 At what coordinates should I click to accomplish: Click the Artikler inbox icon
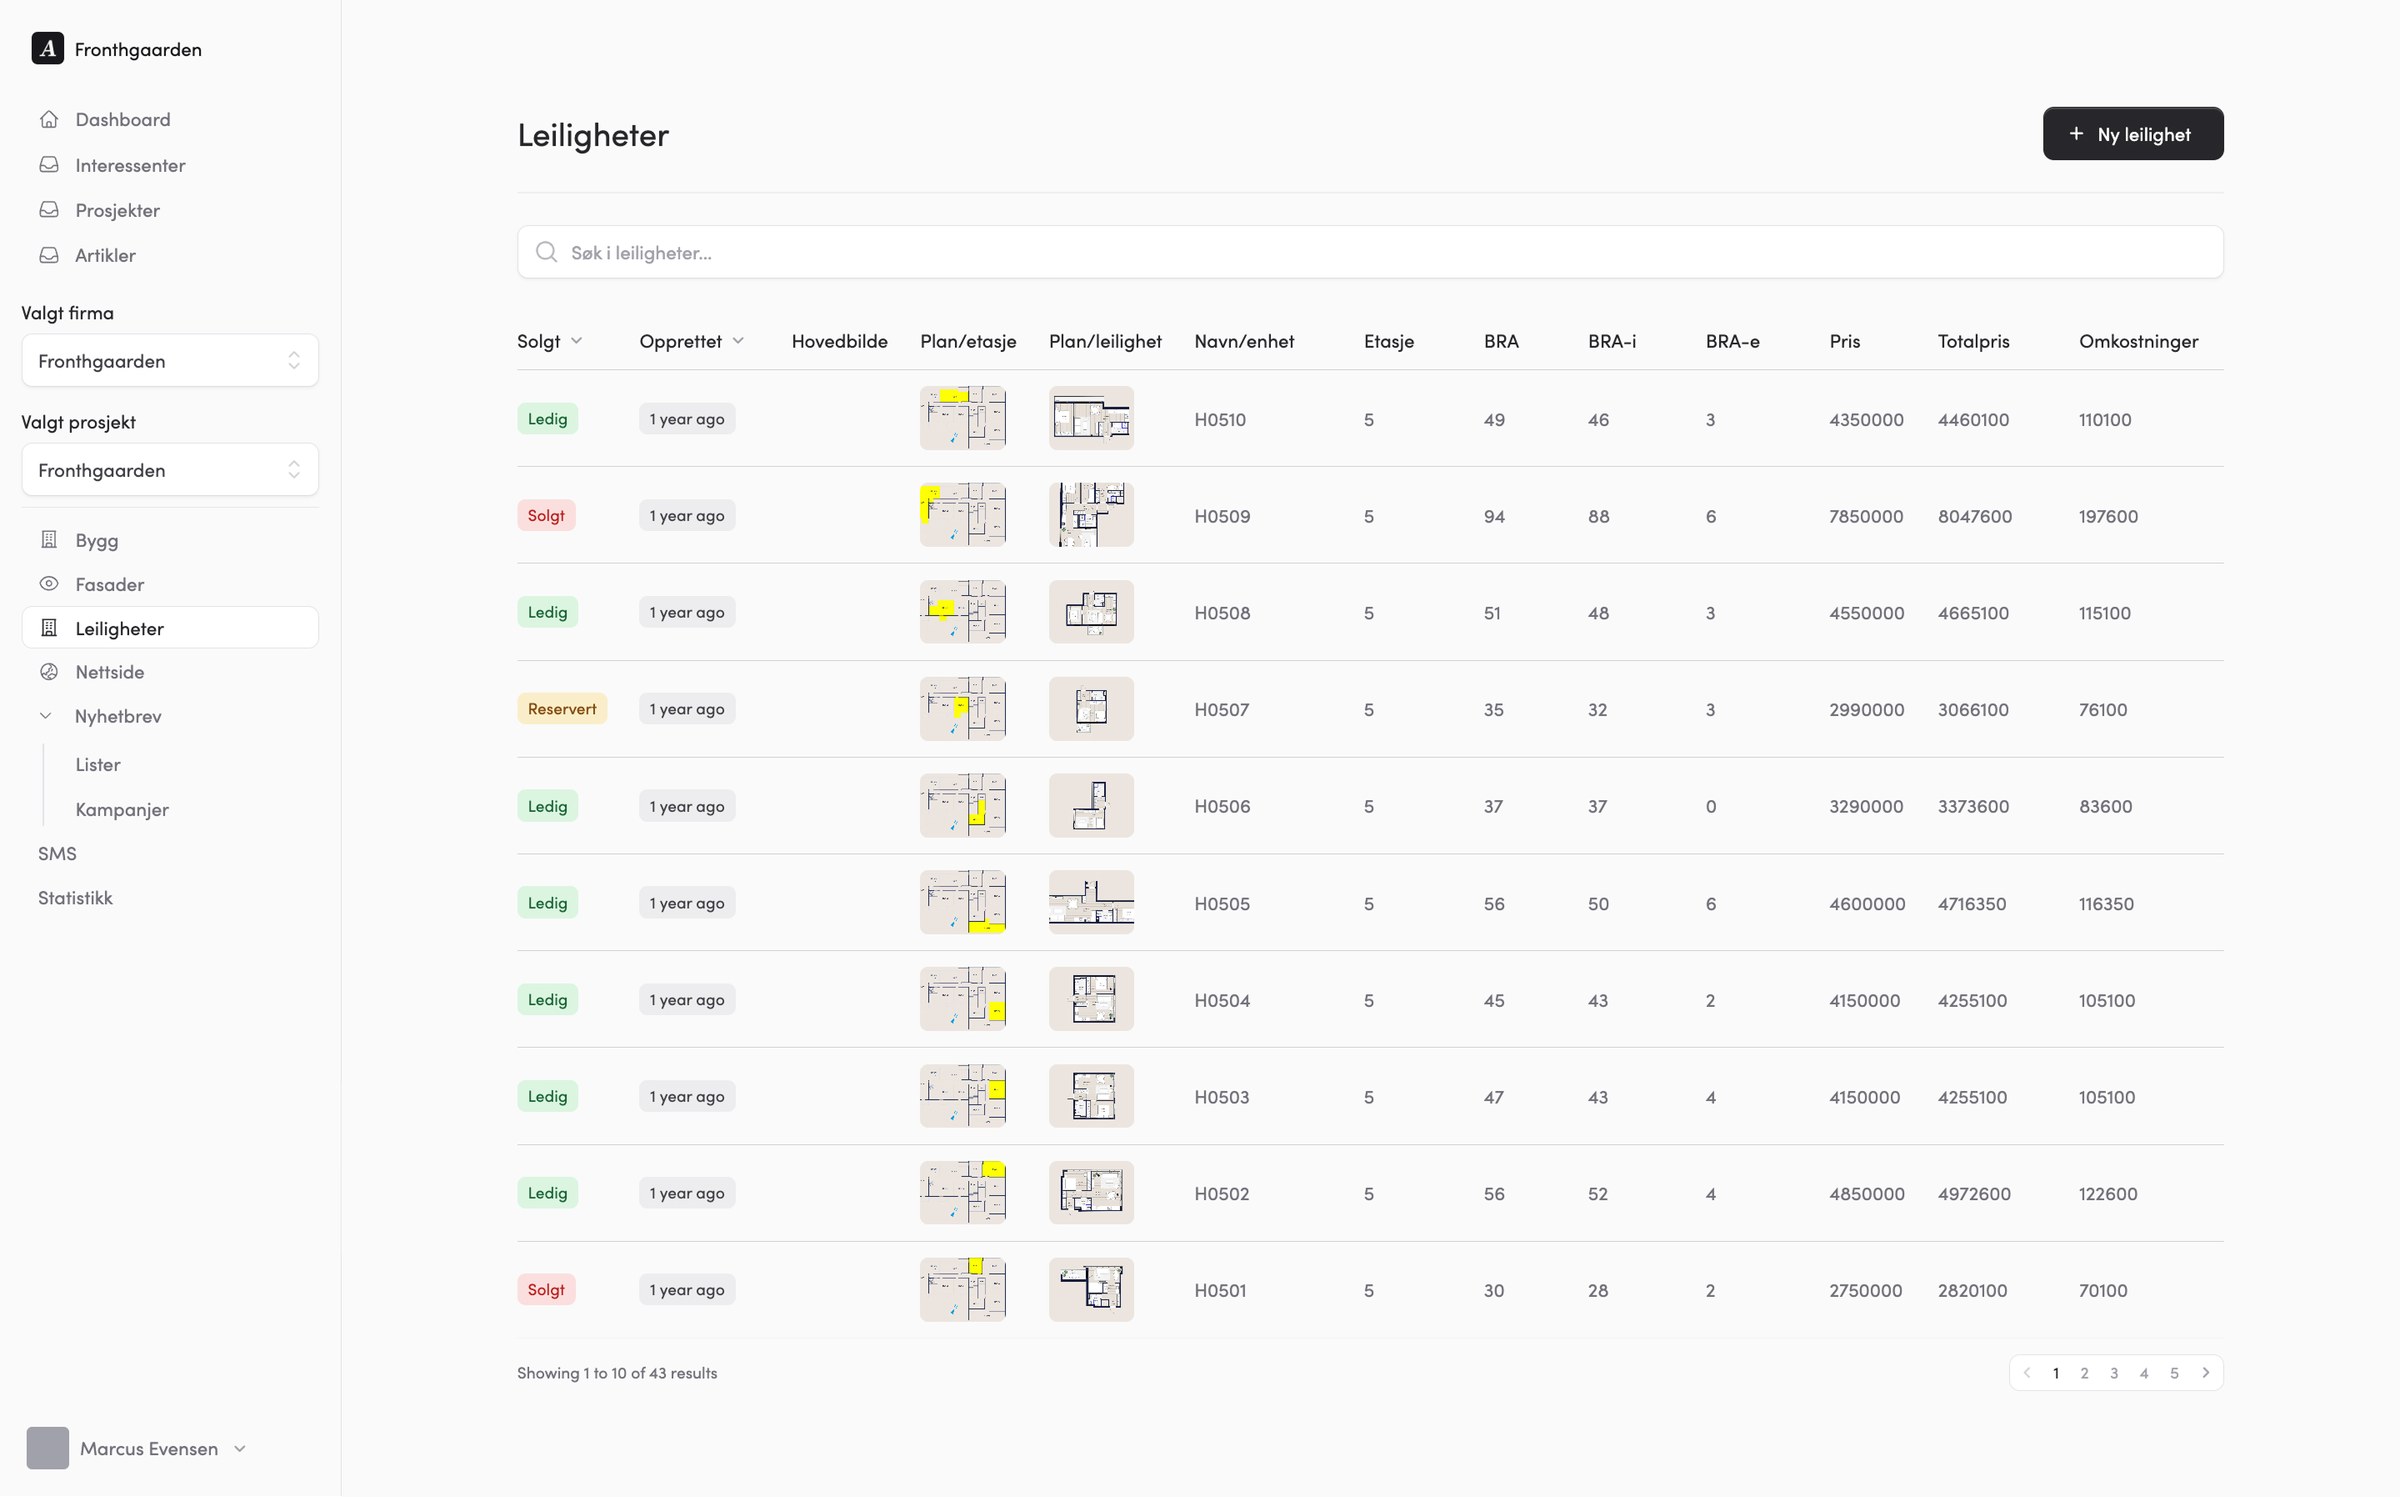pos(49,255)
